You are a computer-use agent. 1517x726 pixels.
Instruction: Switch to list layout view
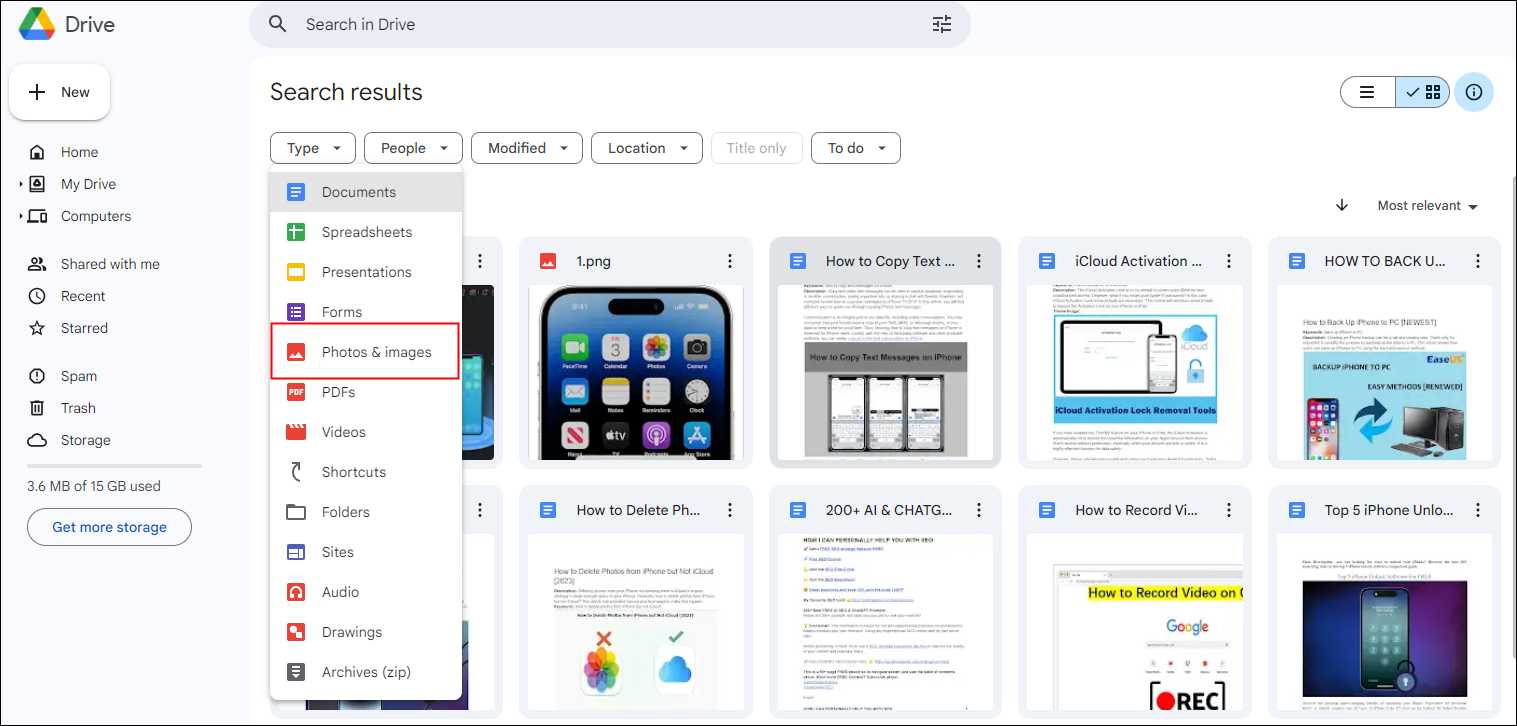pyautogui.click(x=1367, y=92)
